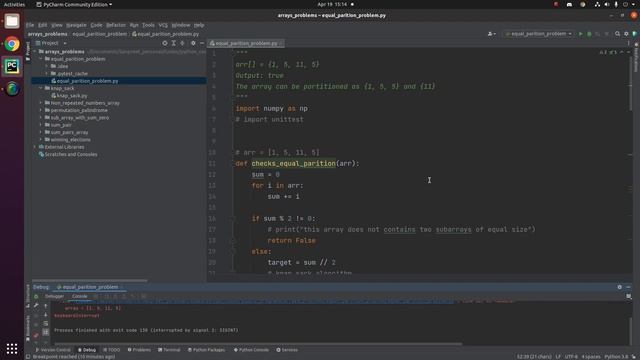640x360 pixels.
Task: Click the user account icon in toolbar
Action: point(491,34)
